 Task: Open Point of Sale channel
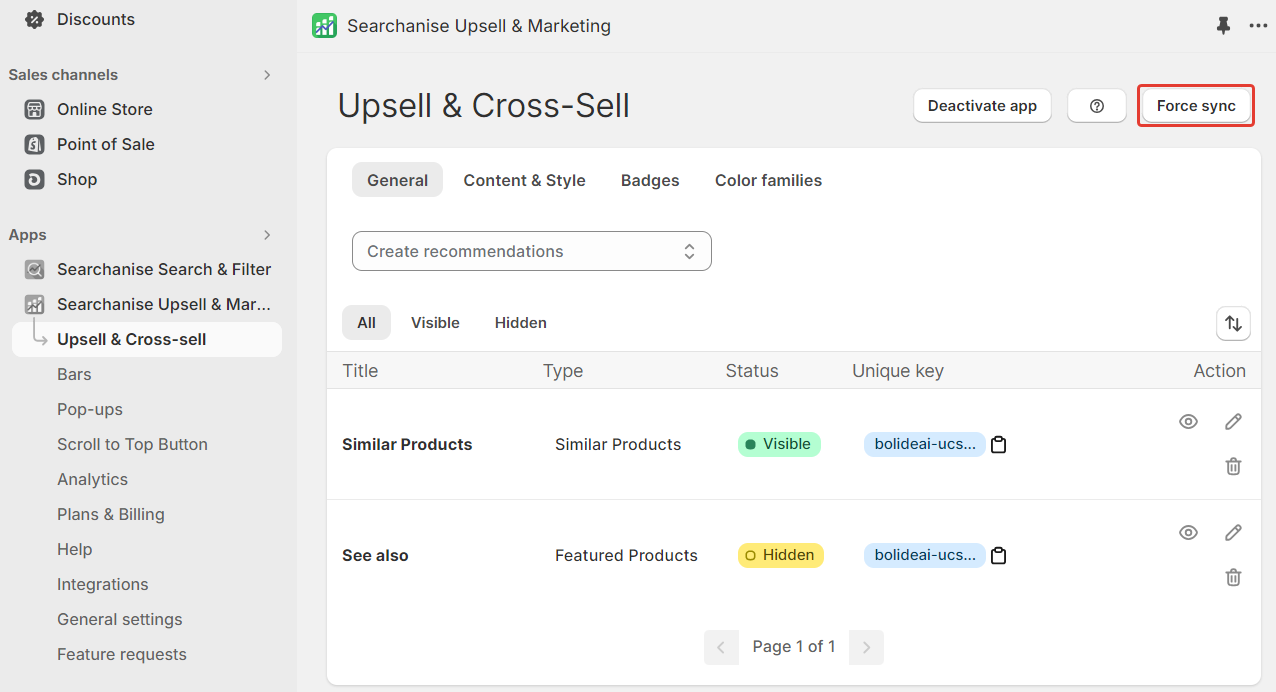point(106,144)
